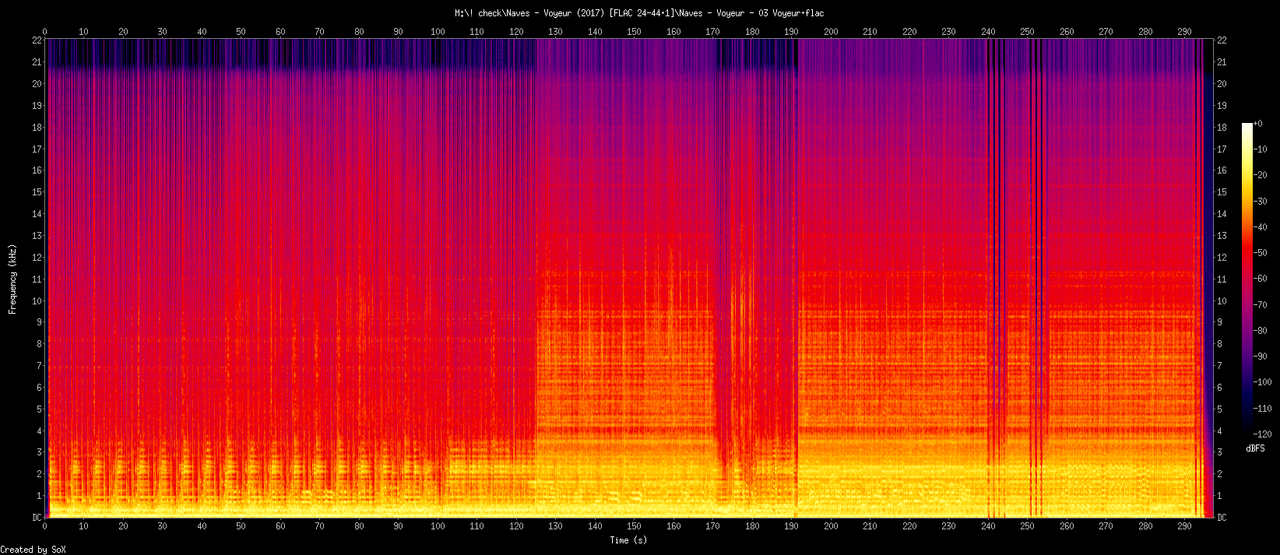Viewport: 1280px width, 555px height.
Task: Click '50' on the lower time axis
Action: click(x=240, y=526)
